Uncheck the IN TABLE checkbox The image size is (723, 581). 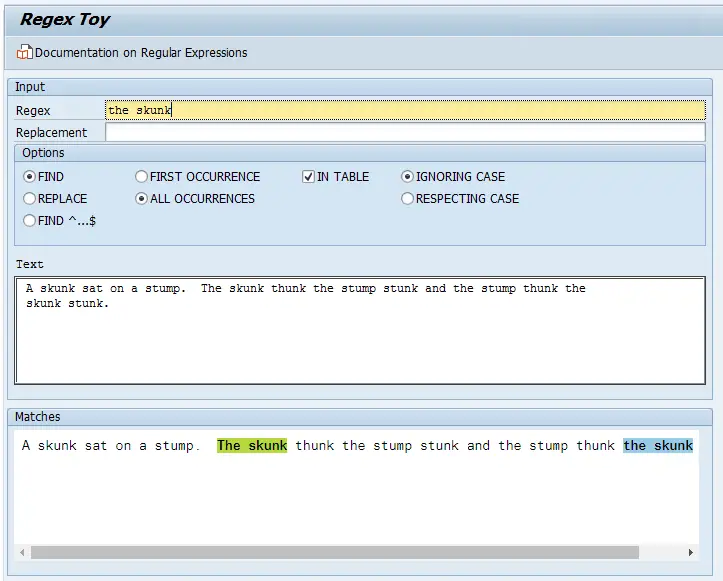tap(308, 177)
